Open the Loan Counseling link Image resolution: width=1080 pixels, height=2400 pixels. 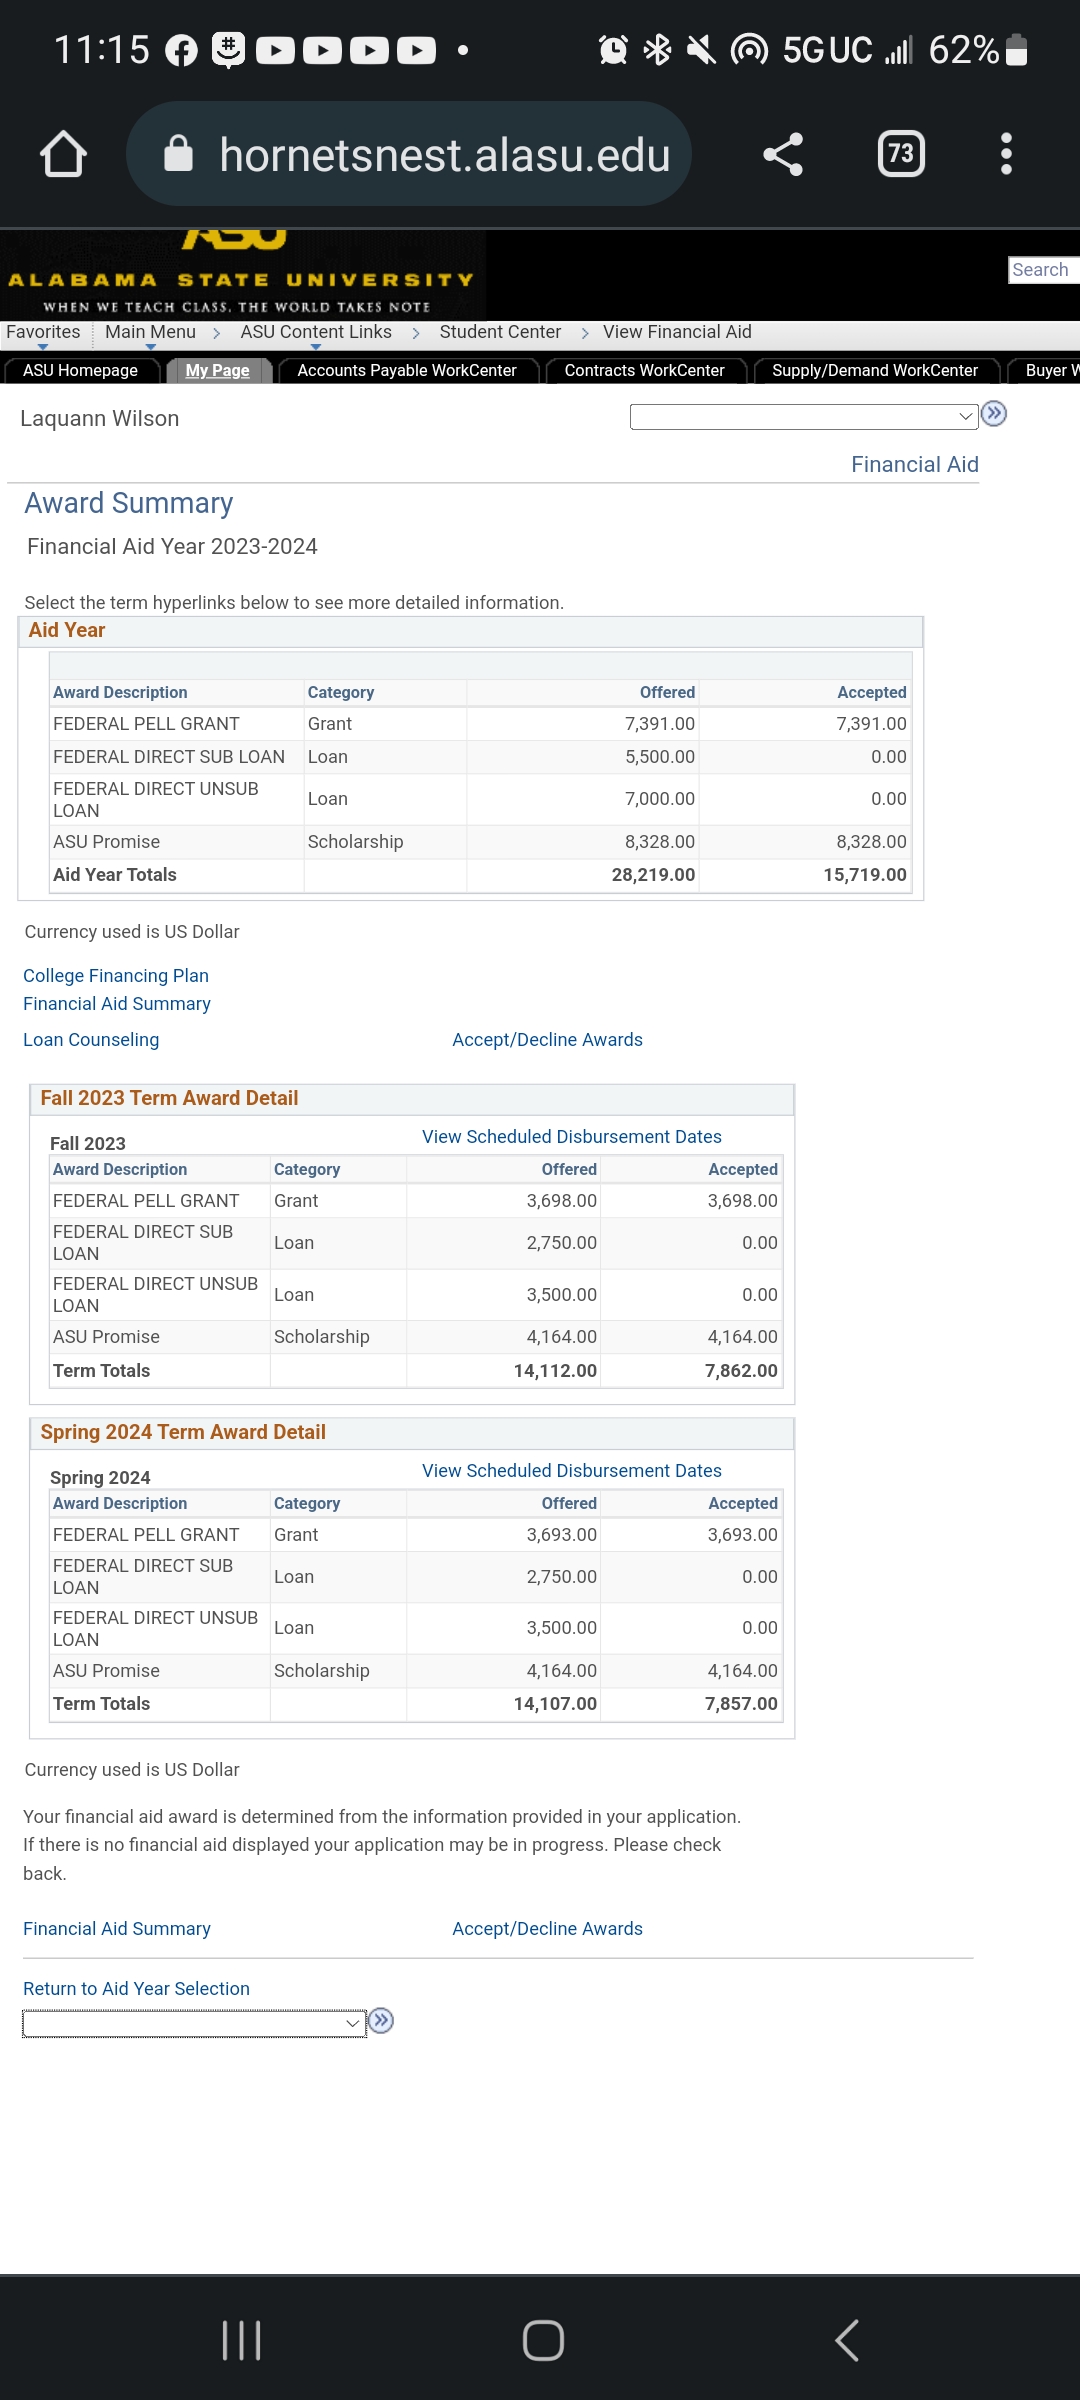(91, 1040)
